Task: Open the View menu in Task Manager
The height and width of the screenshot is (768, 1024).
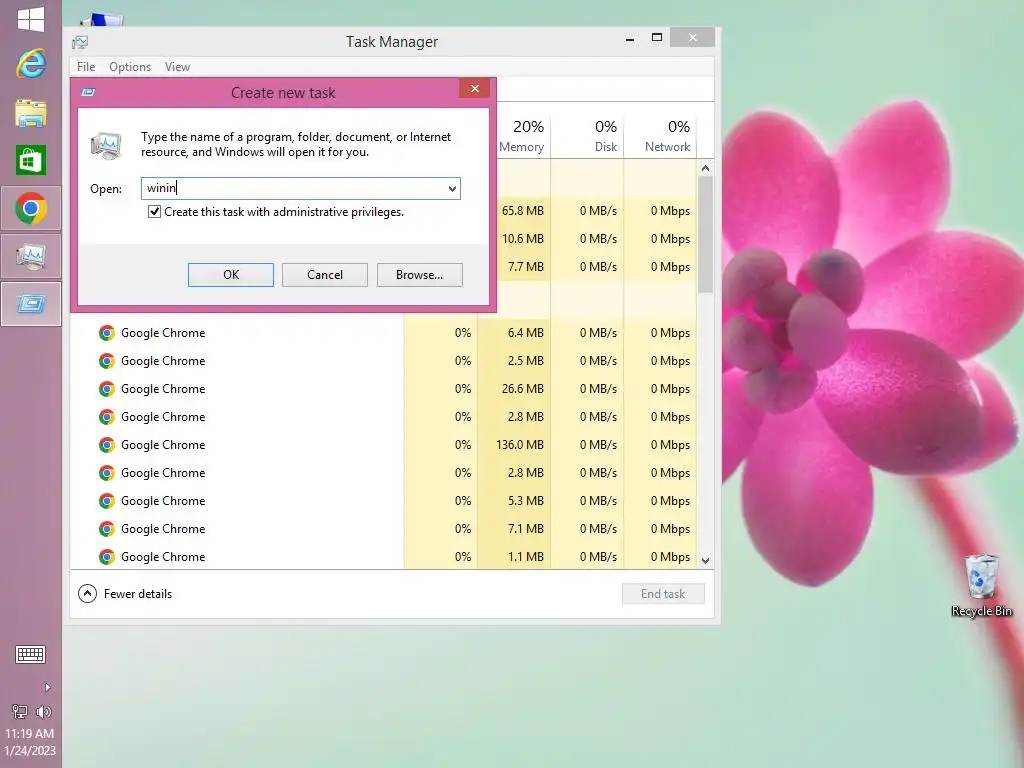Action: click(177, 67)
